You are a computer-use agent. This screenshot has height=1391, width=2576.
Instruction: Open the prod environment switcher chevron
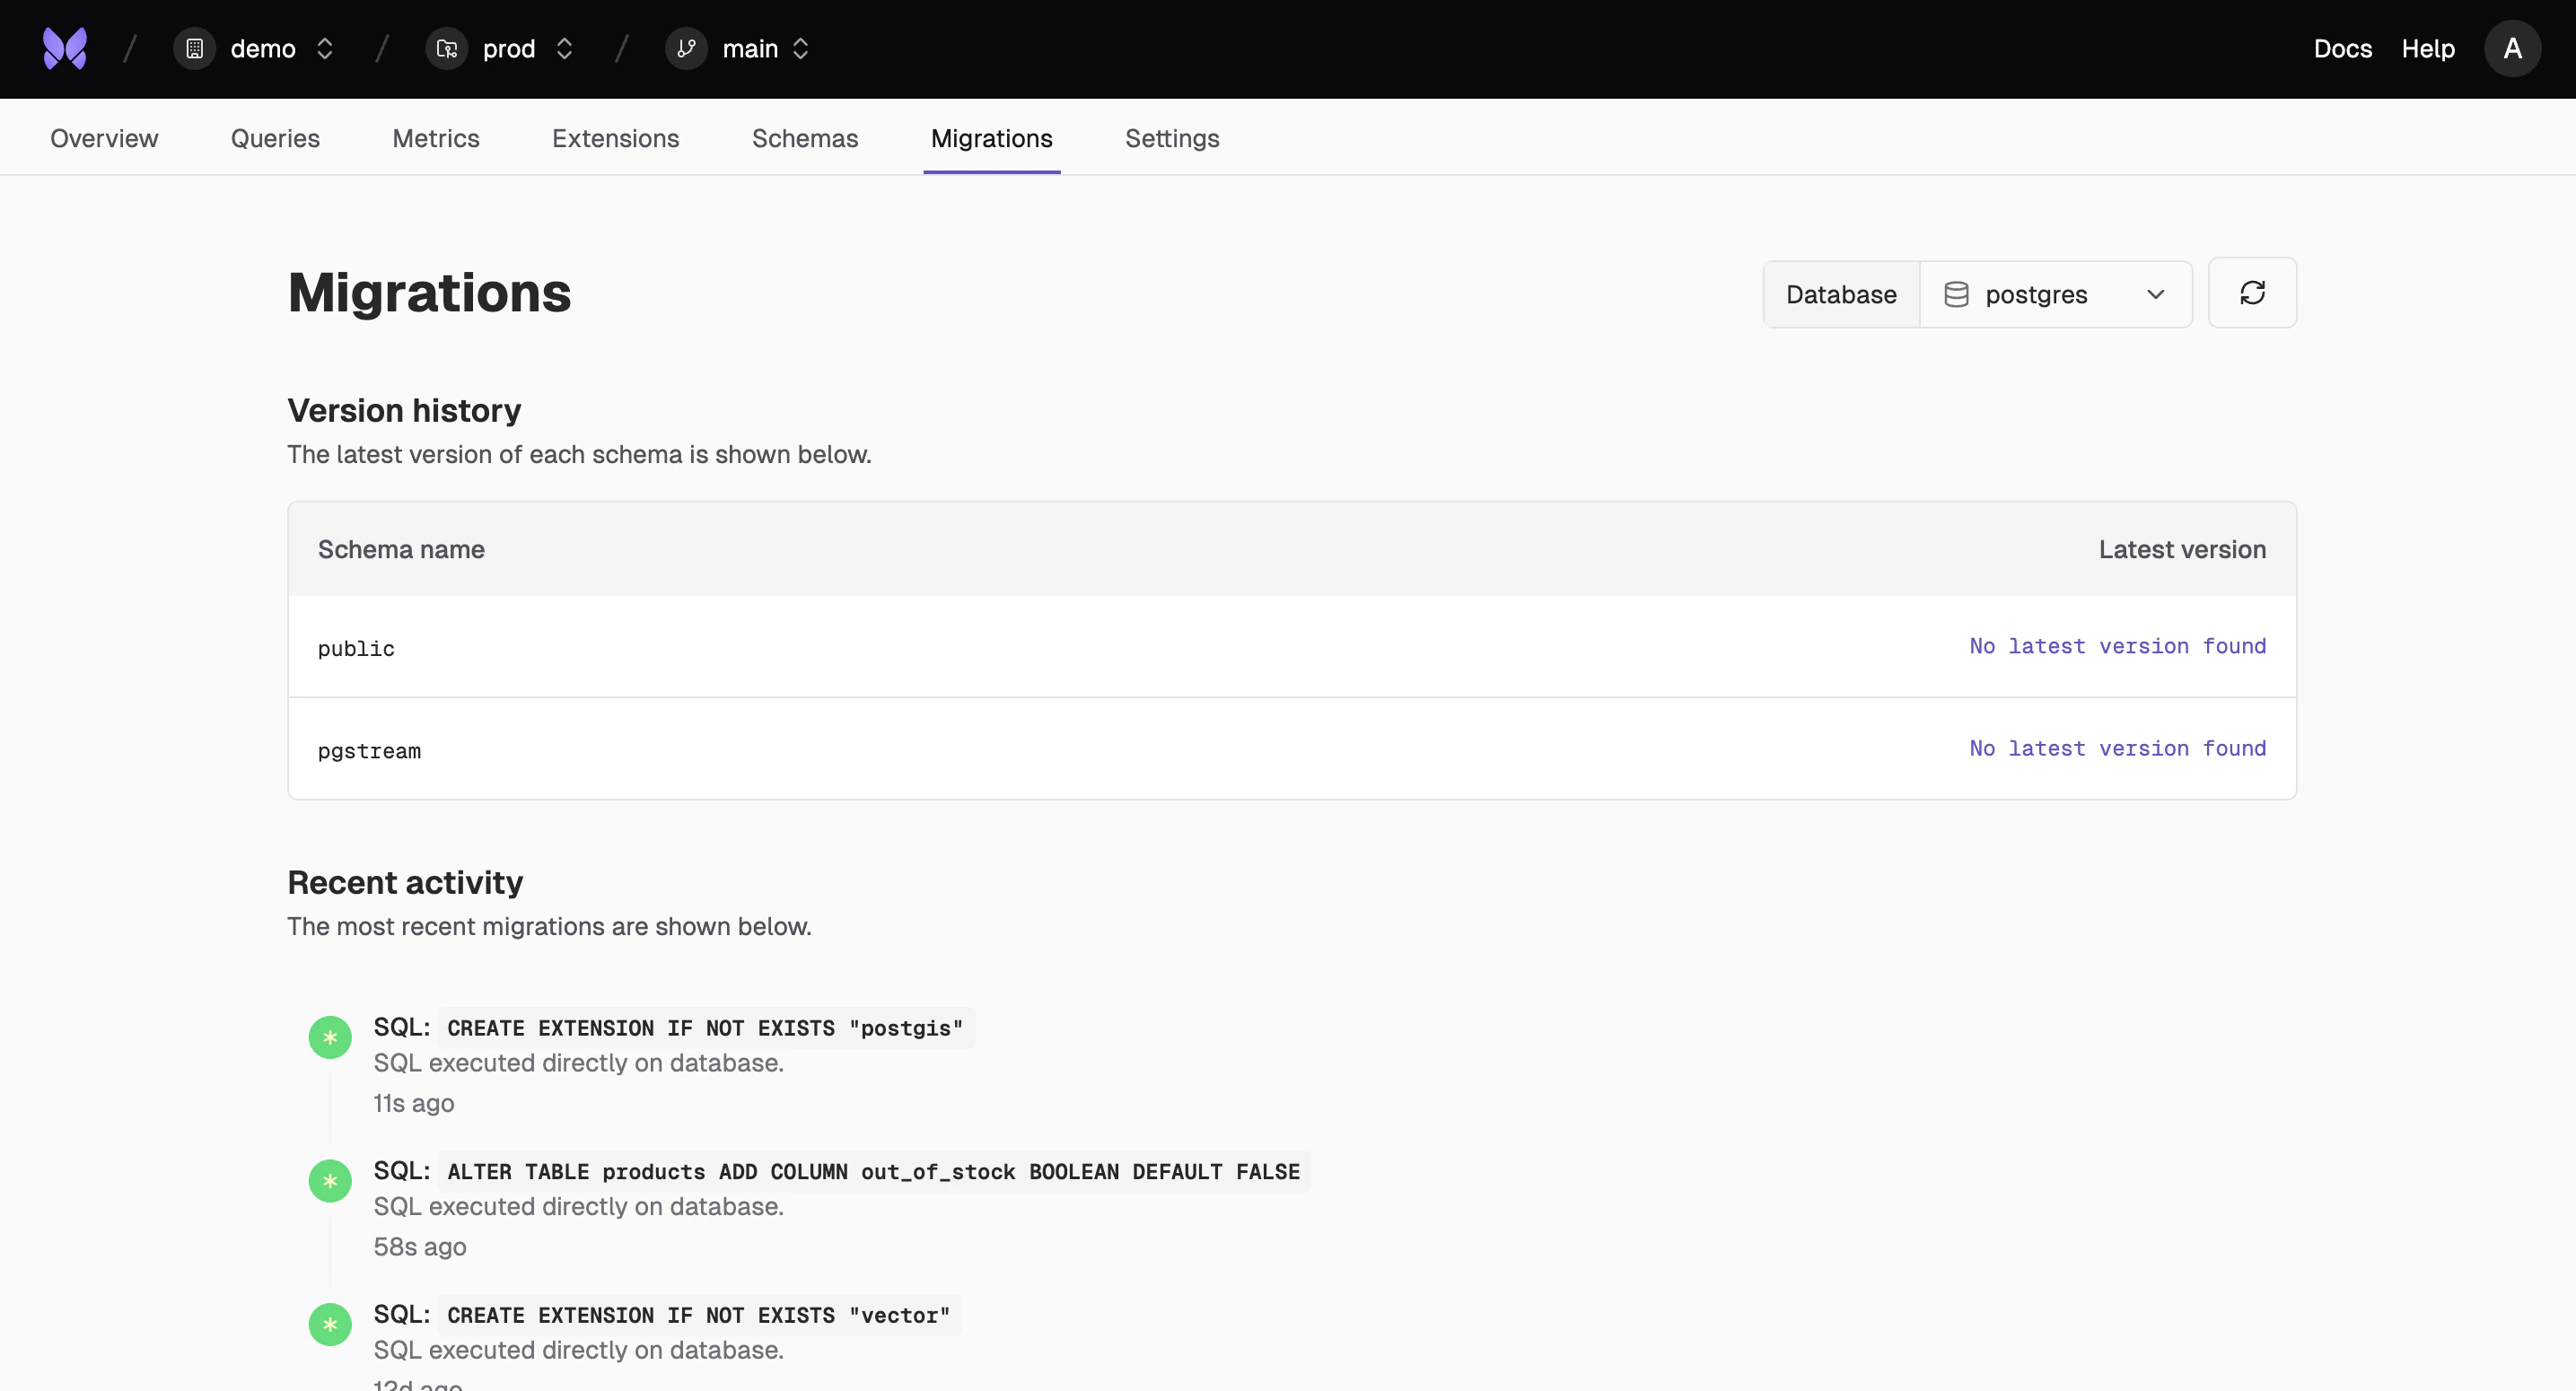(564, 48)
